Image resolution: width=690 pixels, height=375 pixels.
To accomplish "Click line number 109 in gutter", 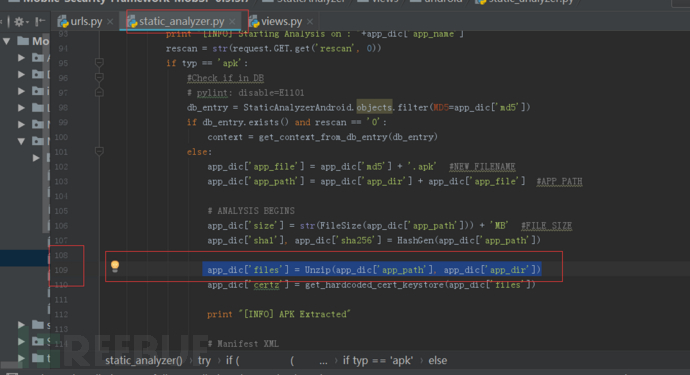I will click(x=61, y=270).
